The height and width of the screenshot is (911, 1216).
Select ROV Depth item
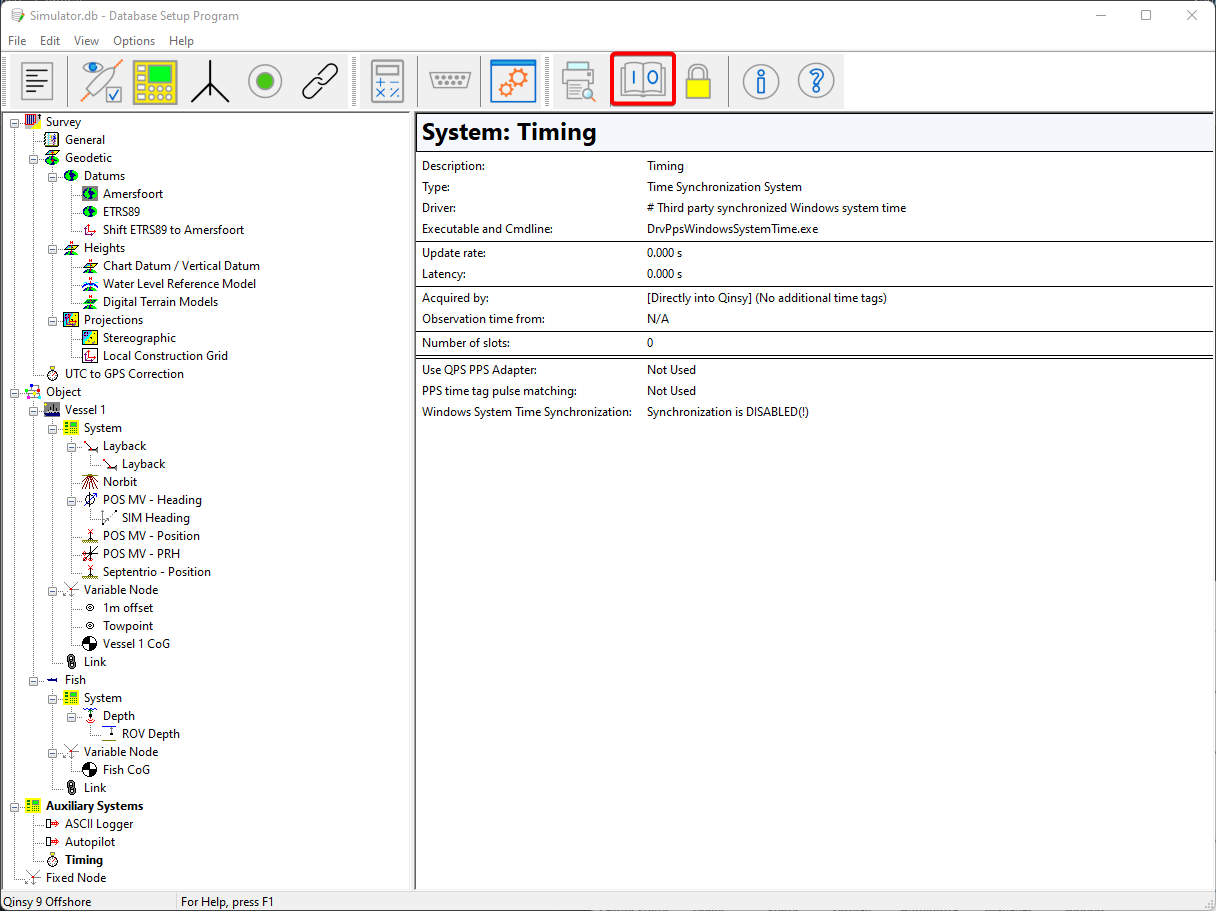pyautogui.click(x=150, y=734)
